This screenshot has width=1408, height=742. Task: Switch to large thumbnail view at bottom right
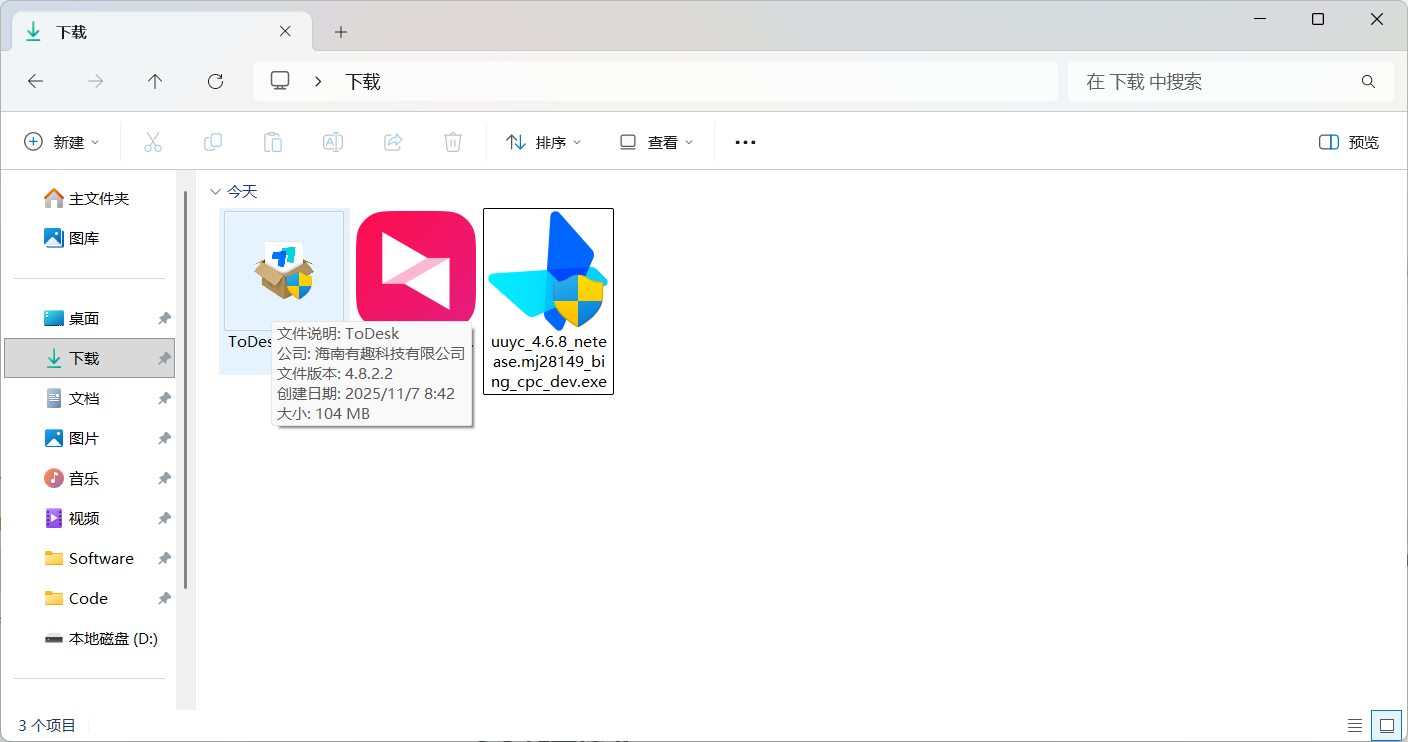coord(1386,725)
